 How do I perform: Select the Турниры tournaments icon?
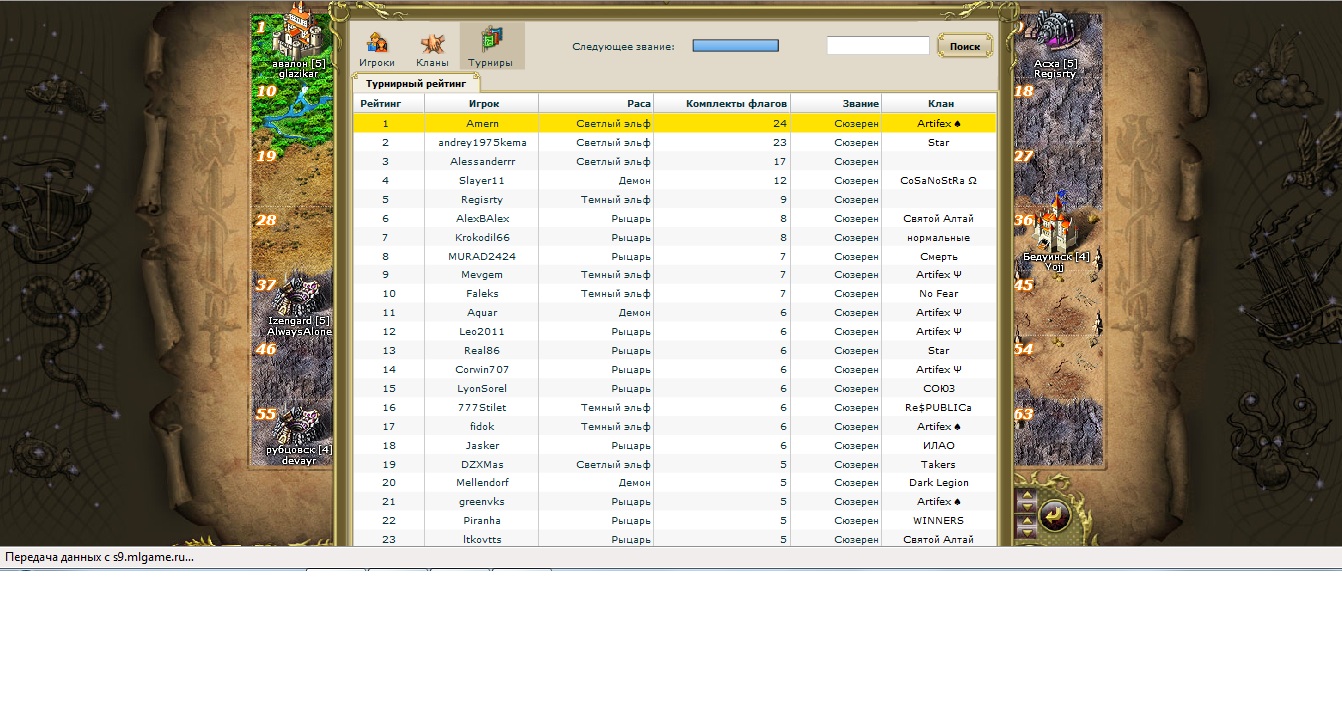point(490,47)
